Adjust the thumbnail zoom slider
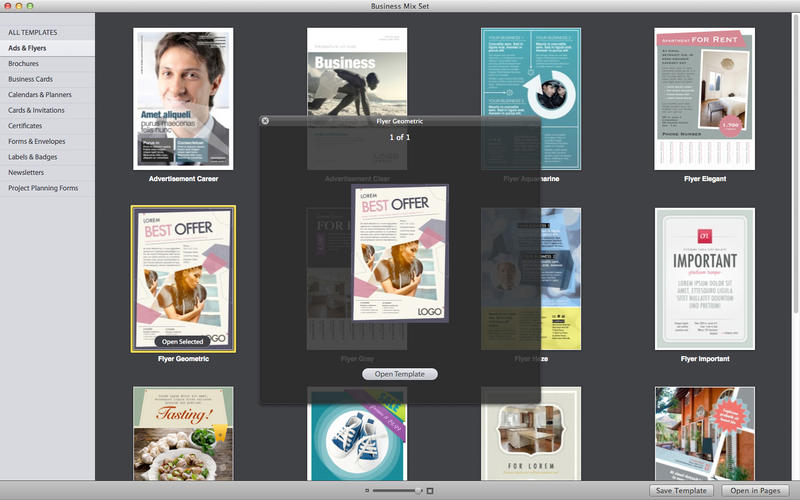Screen dimensions: 800x500 [397, 491]
